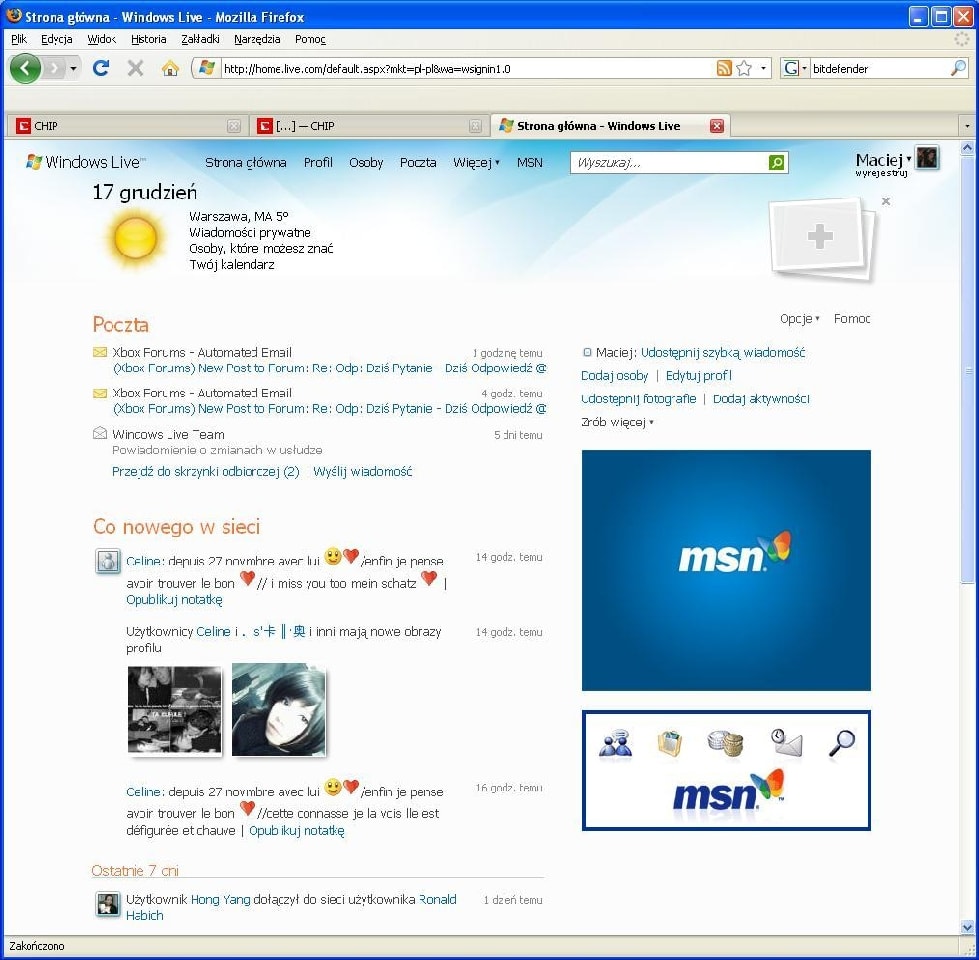Viewport: 979px width, 960px height.
Task: Click the MSN magnifying glass search icon
Action: [x=842, y=743]
